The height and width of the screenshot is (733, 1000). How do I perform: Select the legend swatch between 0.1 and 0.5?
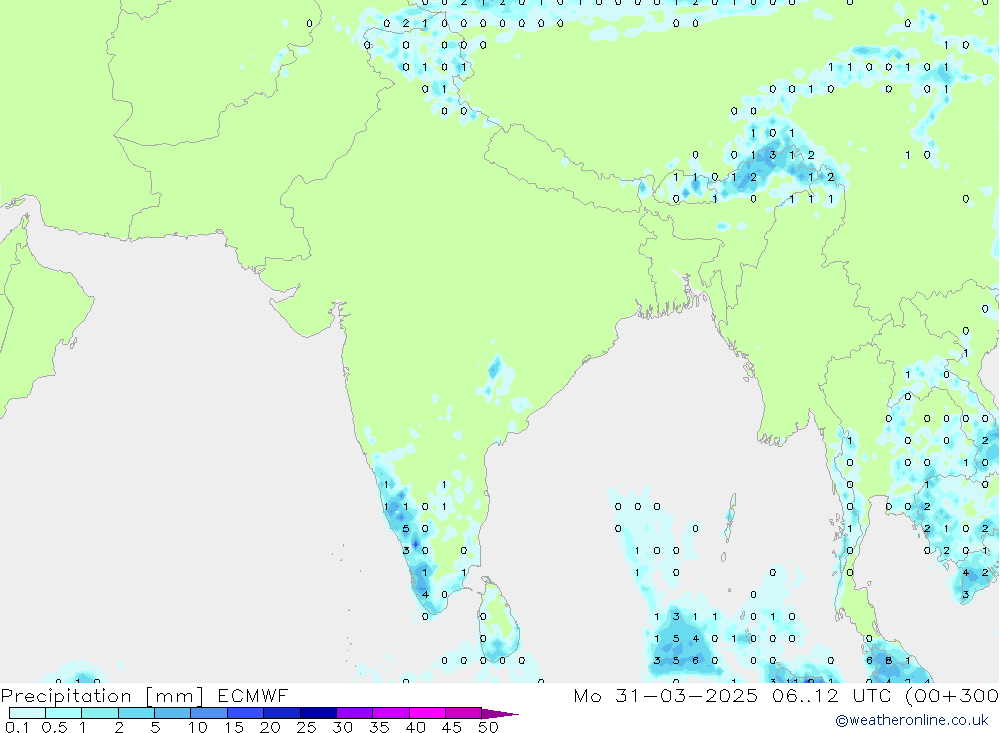tap(27, 713)
